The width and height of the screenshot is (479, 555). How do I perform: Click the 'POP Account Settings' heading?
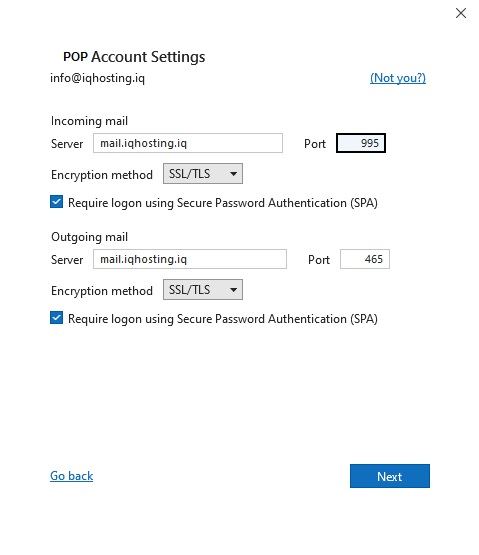point(134,57)
